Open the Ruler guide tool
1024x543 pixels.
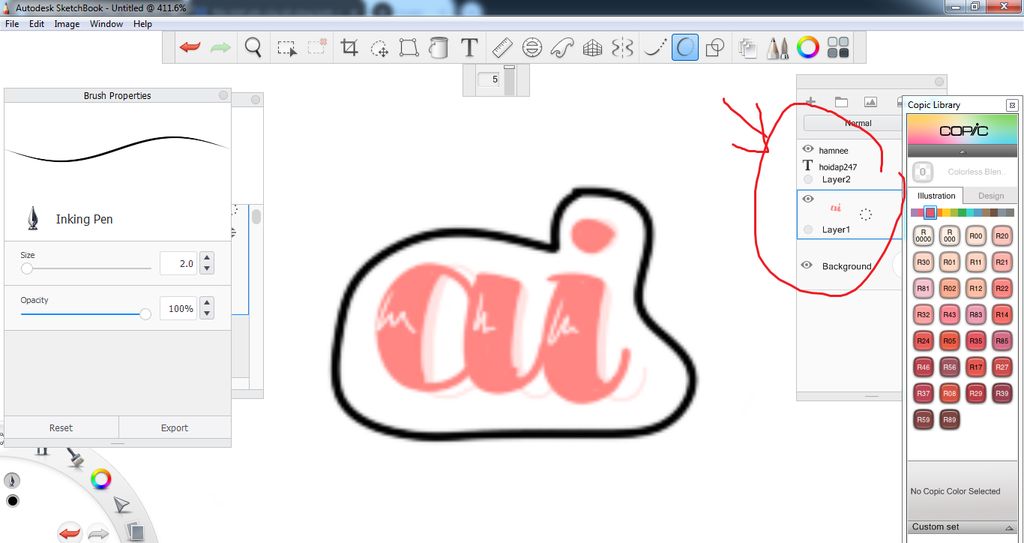point(502,48)
